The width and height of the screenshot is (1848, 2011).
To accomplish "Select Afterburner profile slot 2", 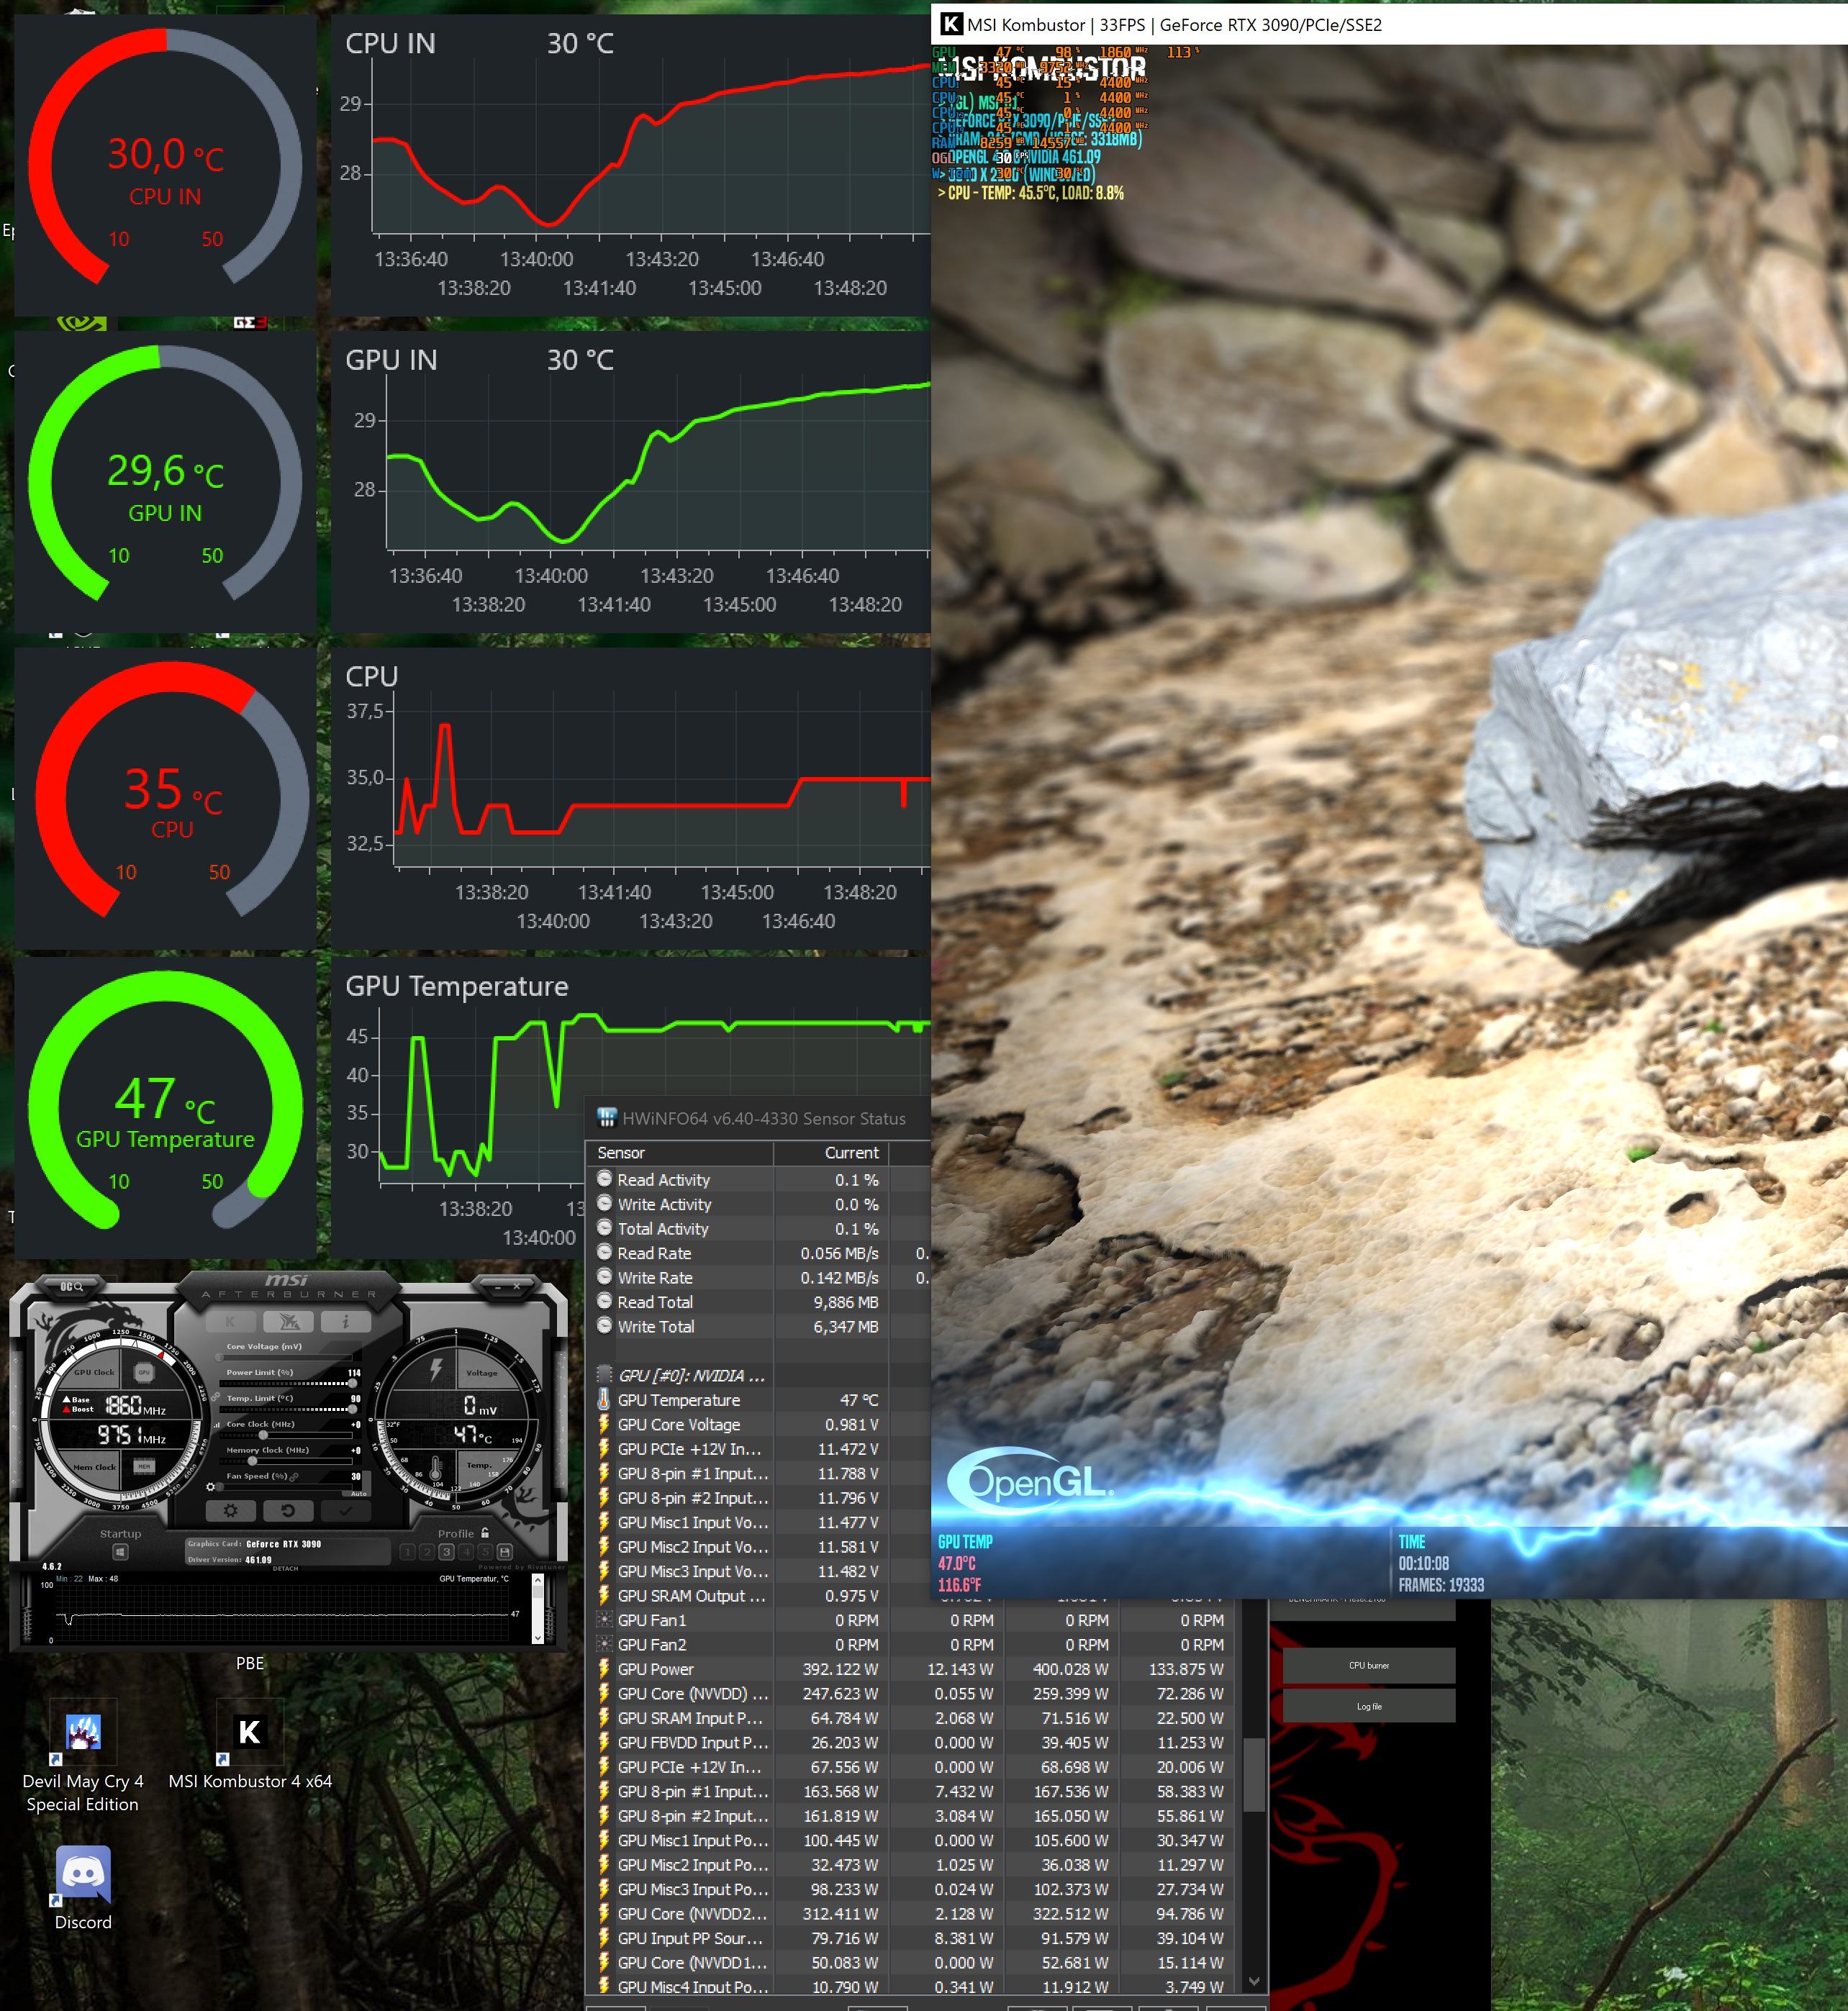I will pyautogui.click(x=427, y=1552).
